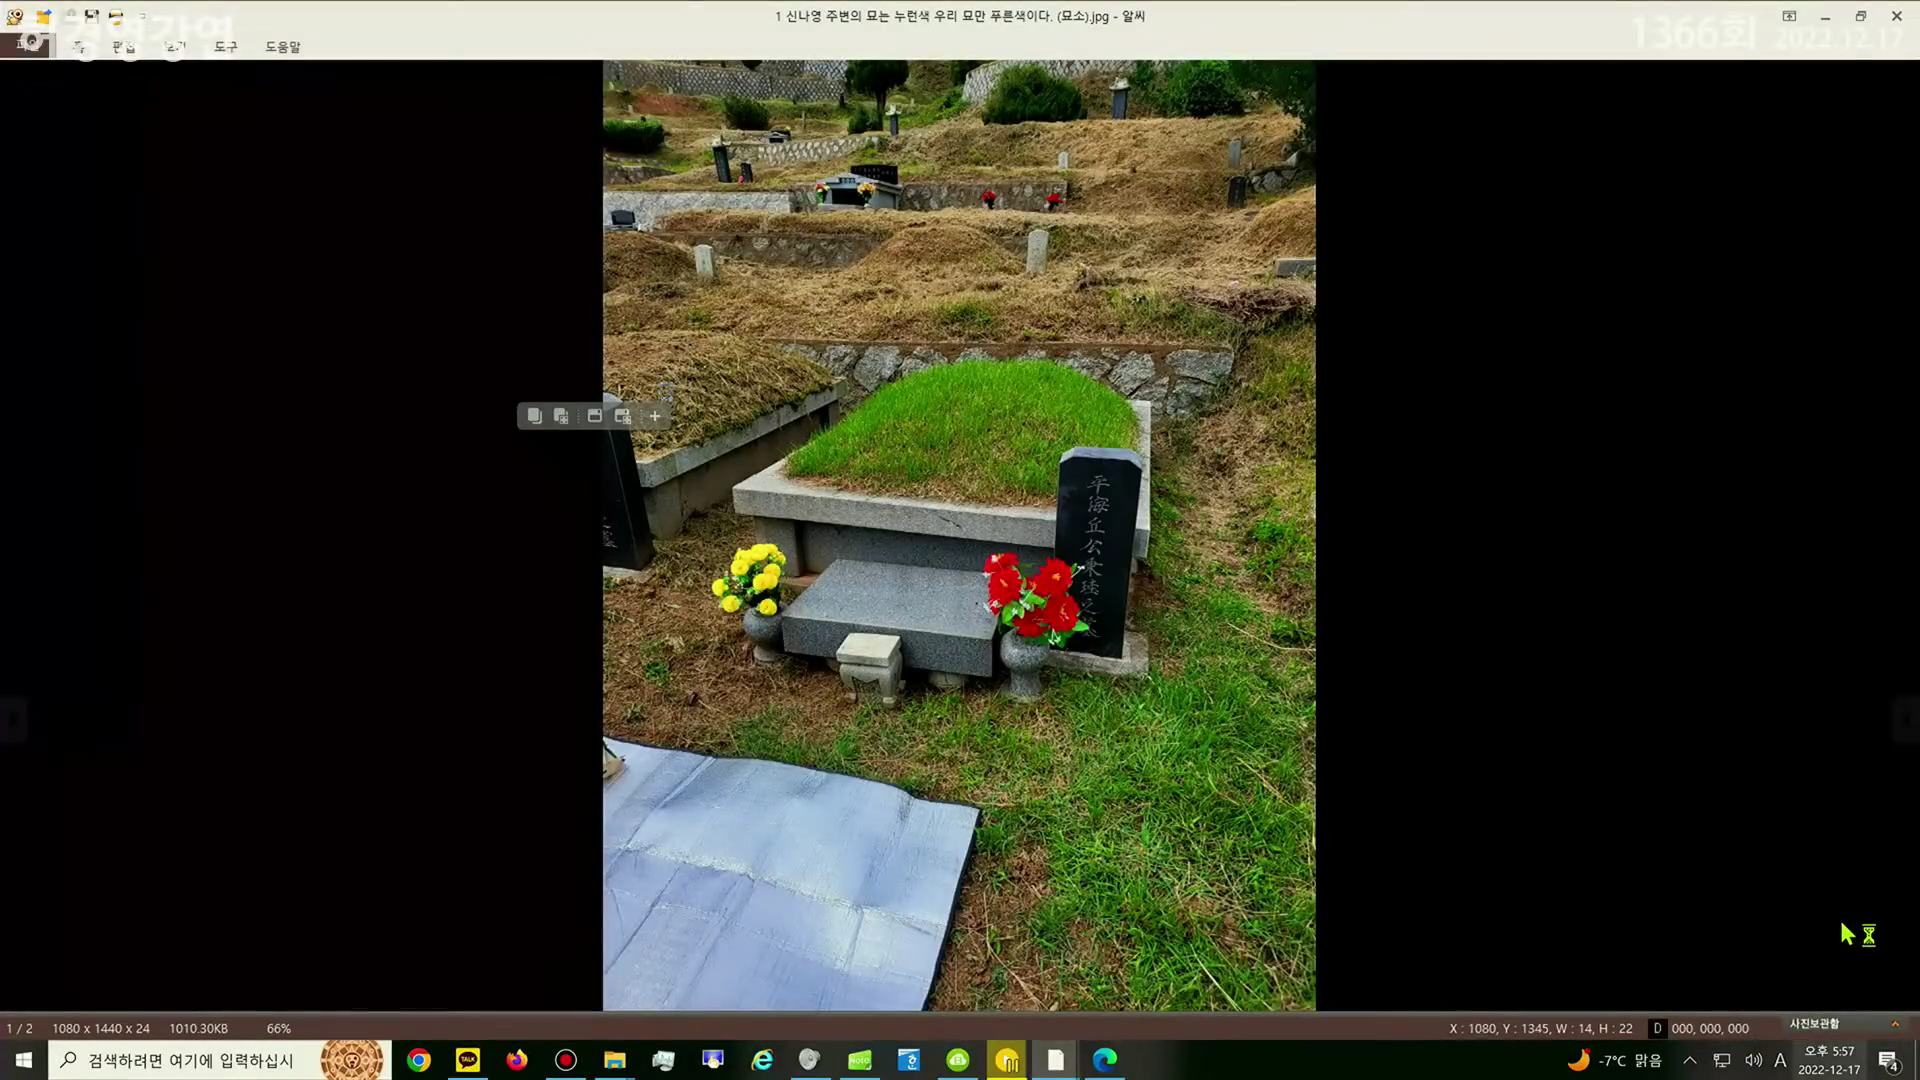Image resolution: width=1920 pixels, height=1080 pixels.
Task: Click the -7°C 맑음 weather widget
Action: click(1614, 1060)
